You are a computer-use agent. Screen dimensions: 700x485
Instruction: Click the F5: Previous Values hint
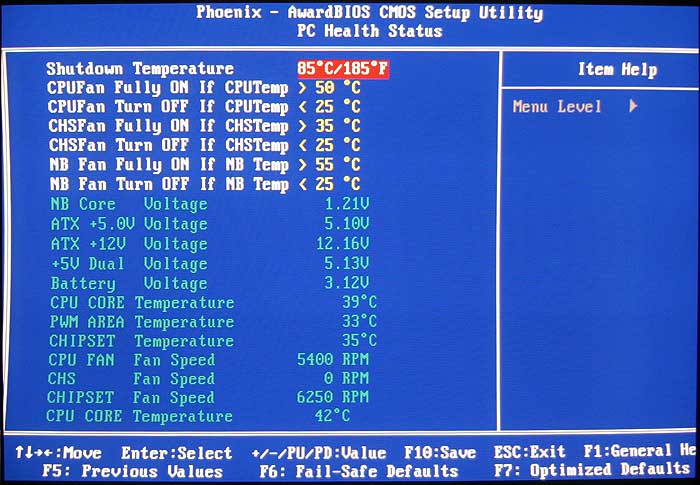coord(133,472)
